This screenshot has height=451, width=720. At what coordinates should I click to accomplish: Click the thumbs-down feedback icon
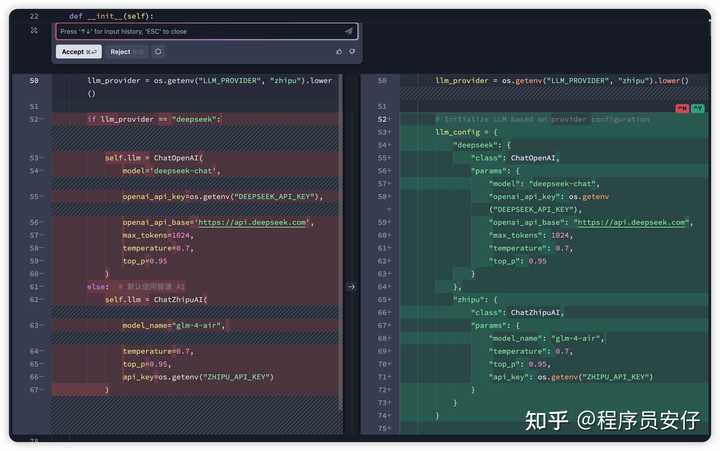(x=352, y=51)
